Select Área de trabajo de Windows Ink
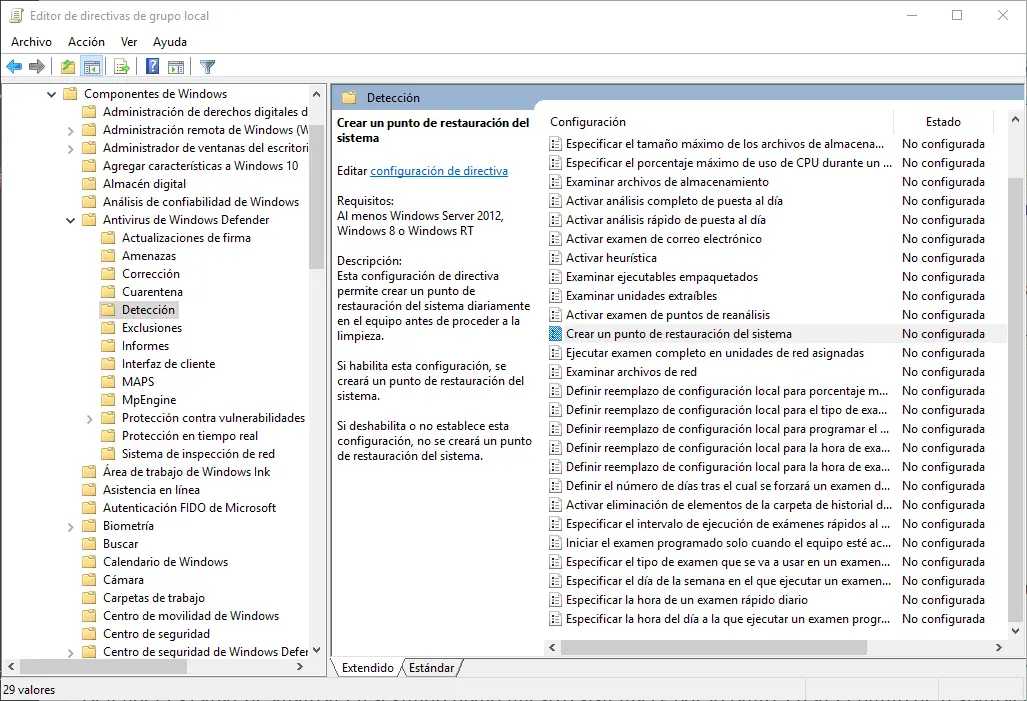 (x=187, y=472)
